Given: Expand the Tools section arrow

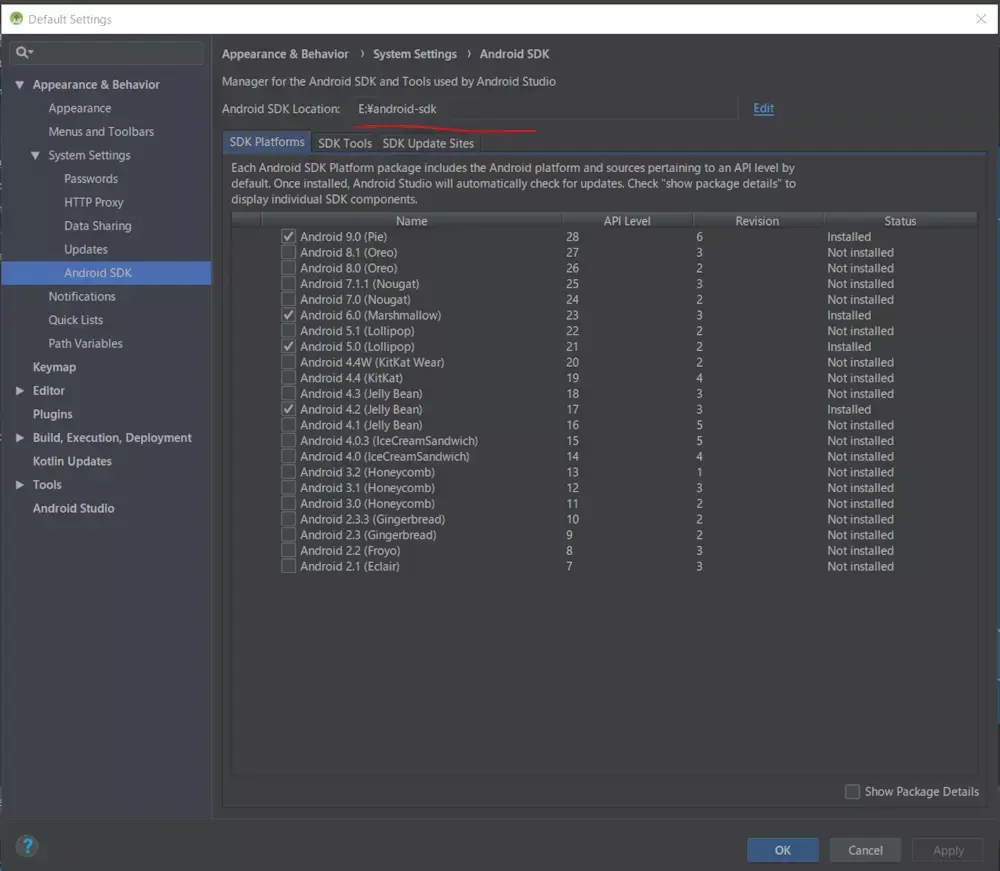Looking at the screenshot, I should pyautogui.click(x=20, y=485).
